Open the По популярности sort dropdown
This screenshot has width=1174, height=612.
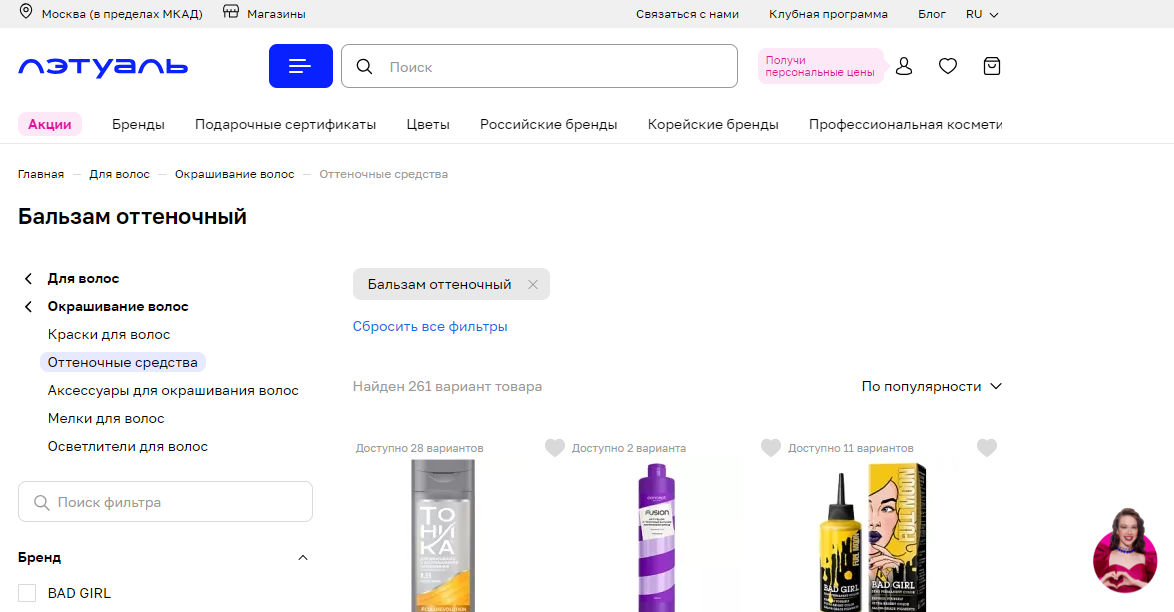(931, 386)
